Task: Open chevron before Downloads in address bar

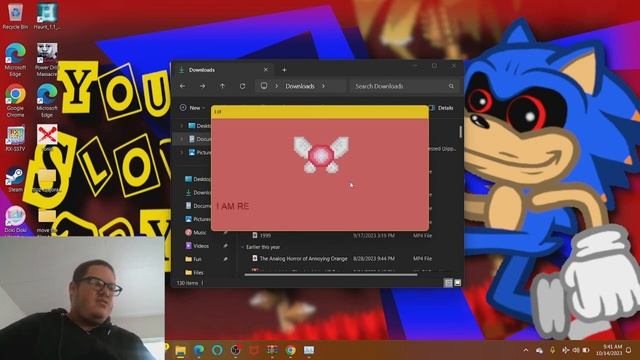Action: click(x=276, y=86)
